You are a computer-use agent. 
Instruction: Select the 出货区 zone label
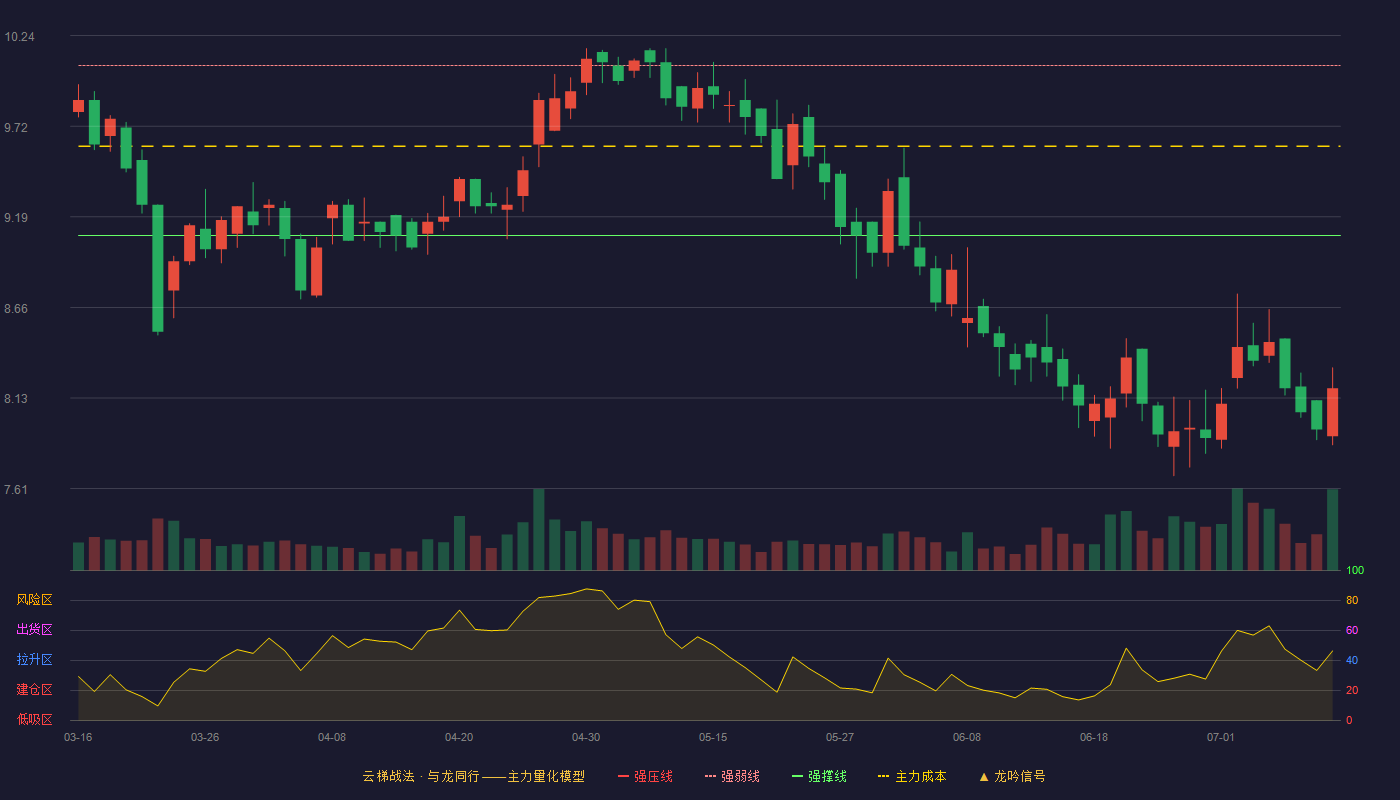(x=34, y=630)
